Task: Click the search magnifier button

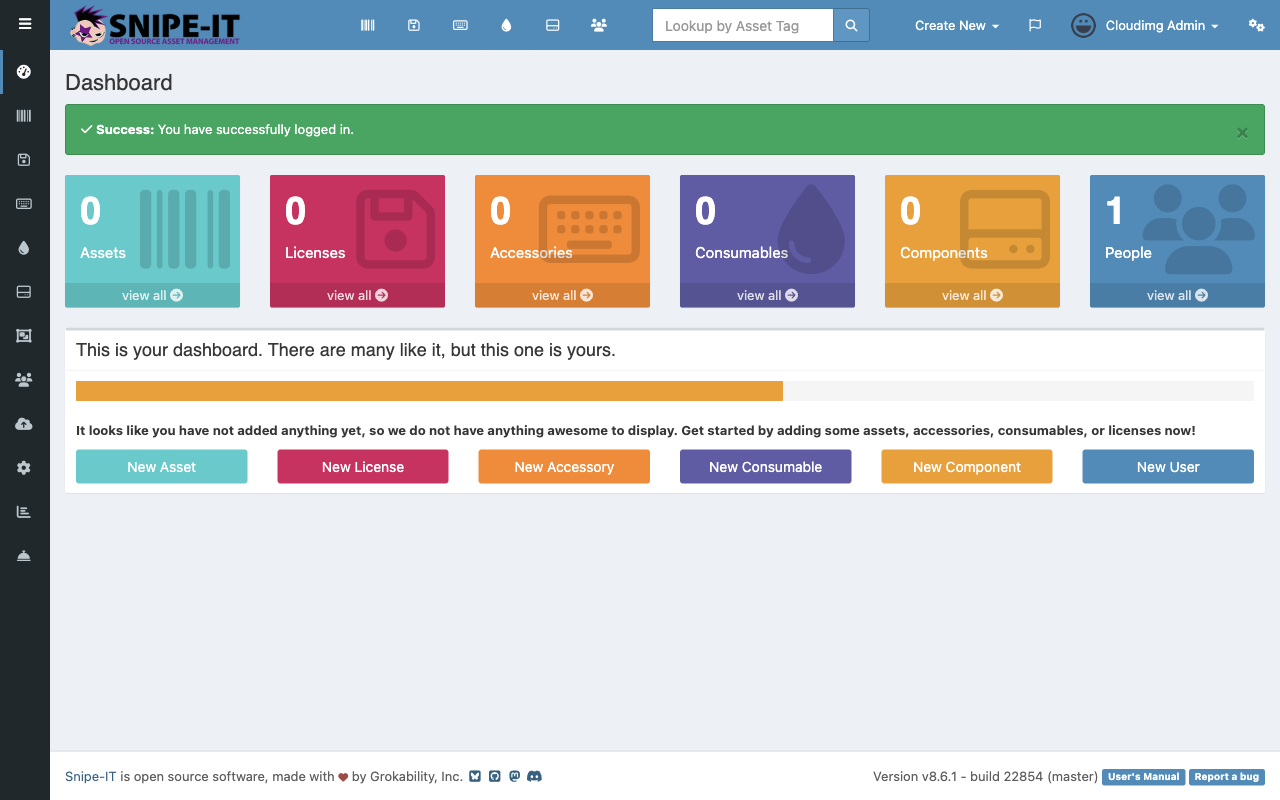Action: [851, 25]
